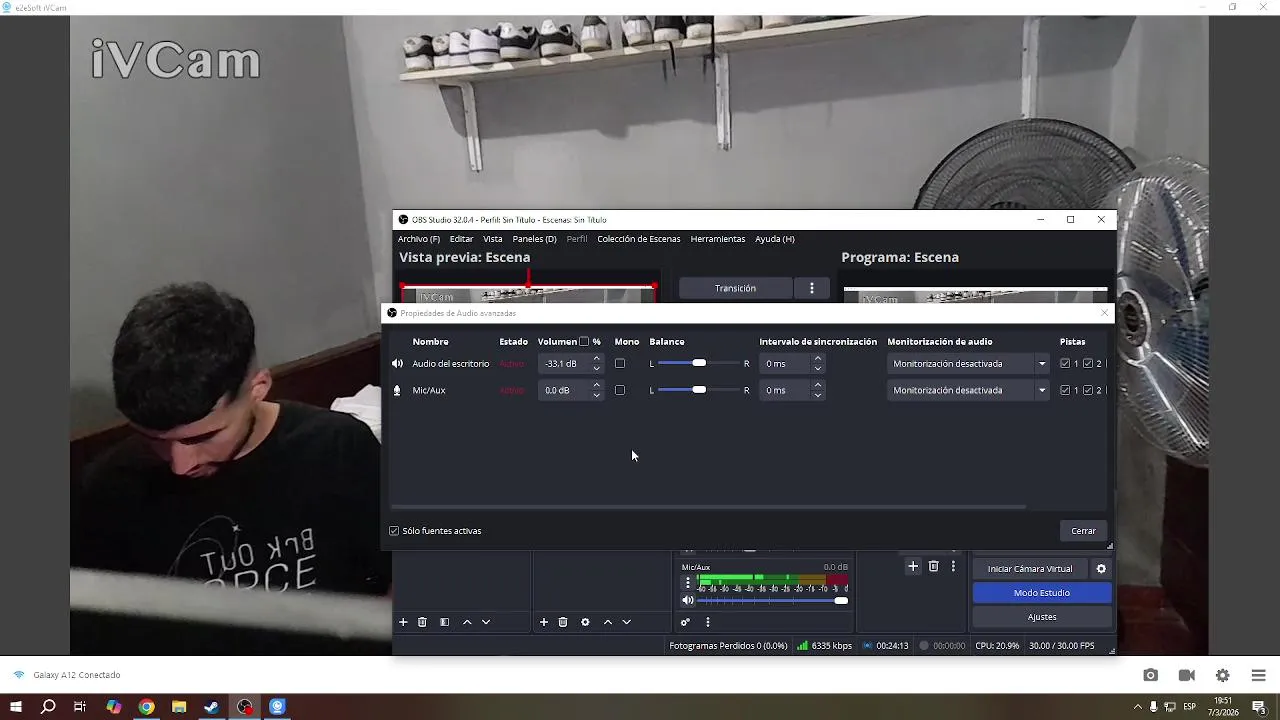
Task: Open Mic/Aux channel three-dot options
Action: pos(687,582)
